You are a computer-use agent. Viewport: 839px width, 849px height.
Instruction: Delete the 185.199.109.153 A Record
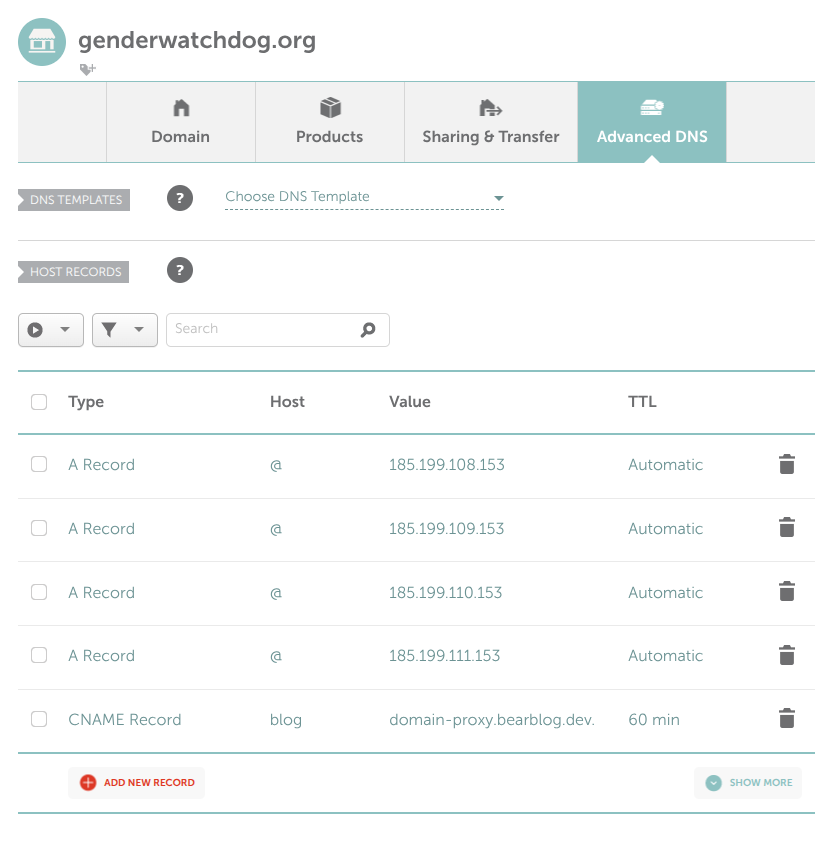coord(787,527)
